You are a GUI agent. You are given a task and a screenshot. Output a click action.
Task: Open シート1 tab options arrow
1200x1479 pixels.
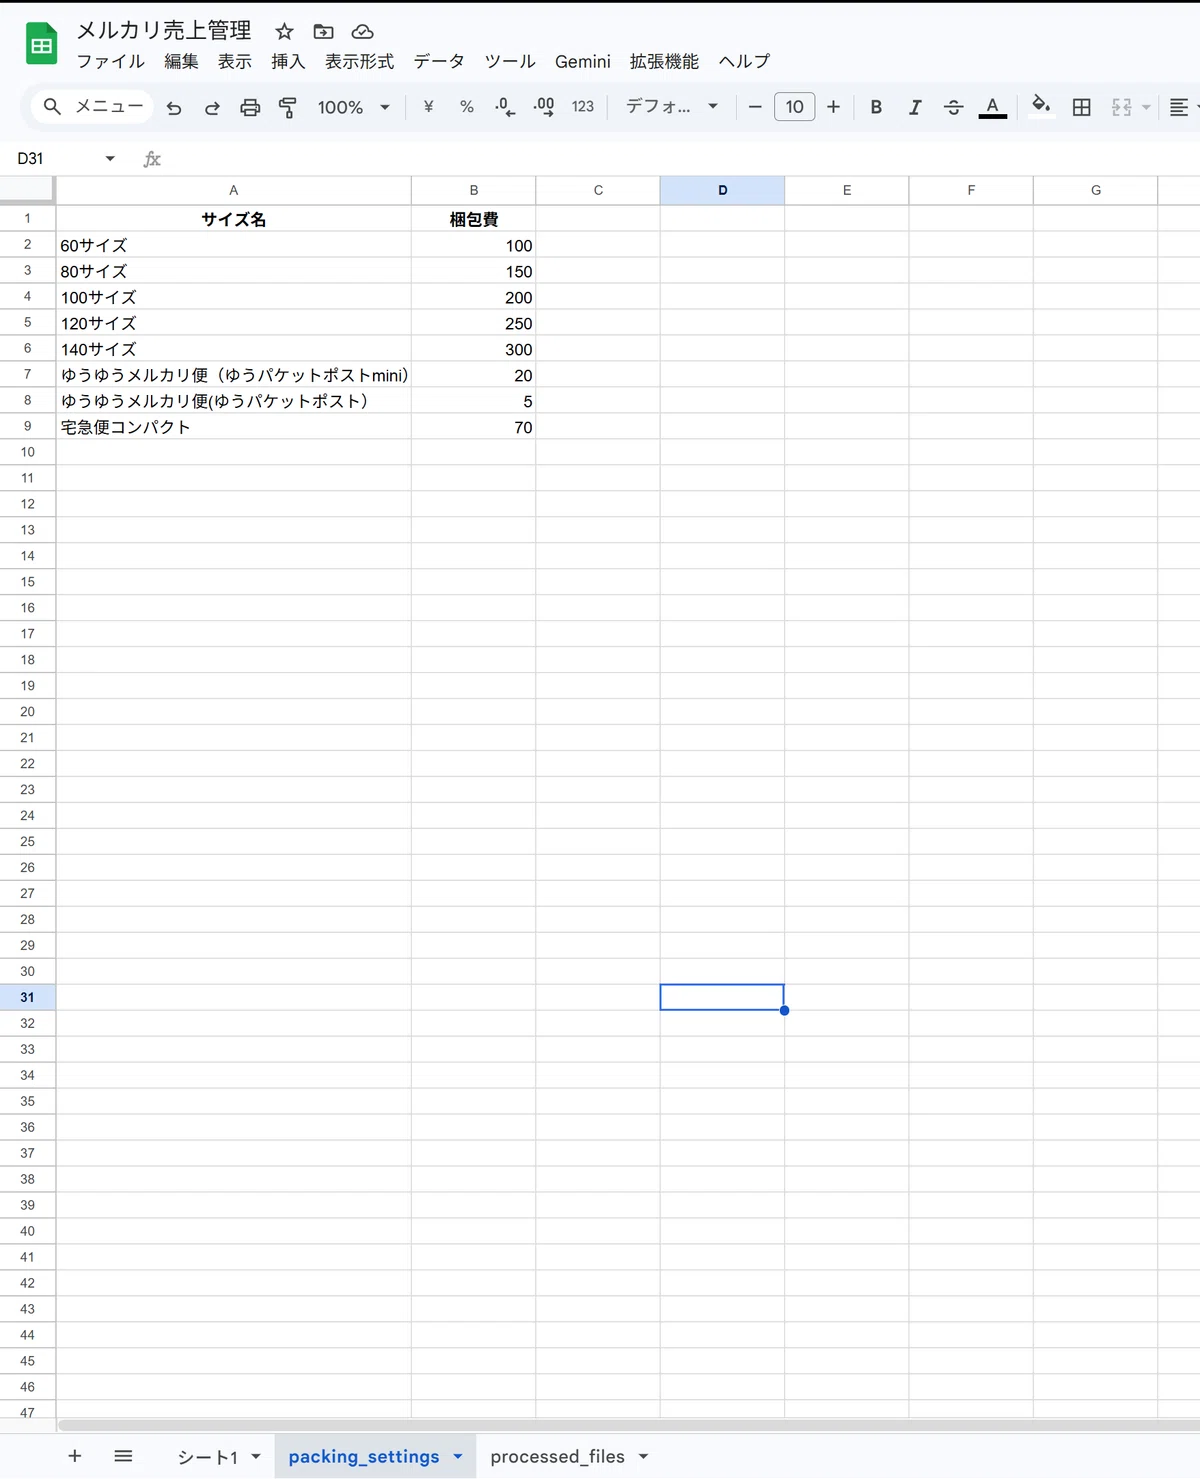[x=256, y=1456]
